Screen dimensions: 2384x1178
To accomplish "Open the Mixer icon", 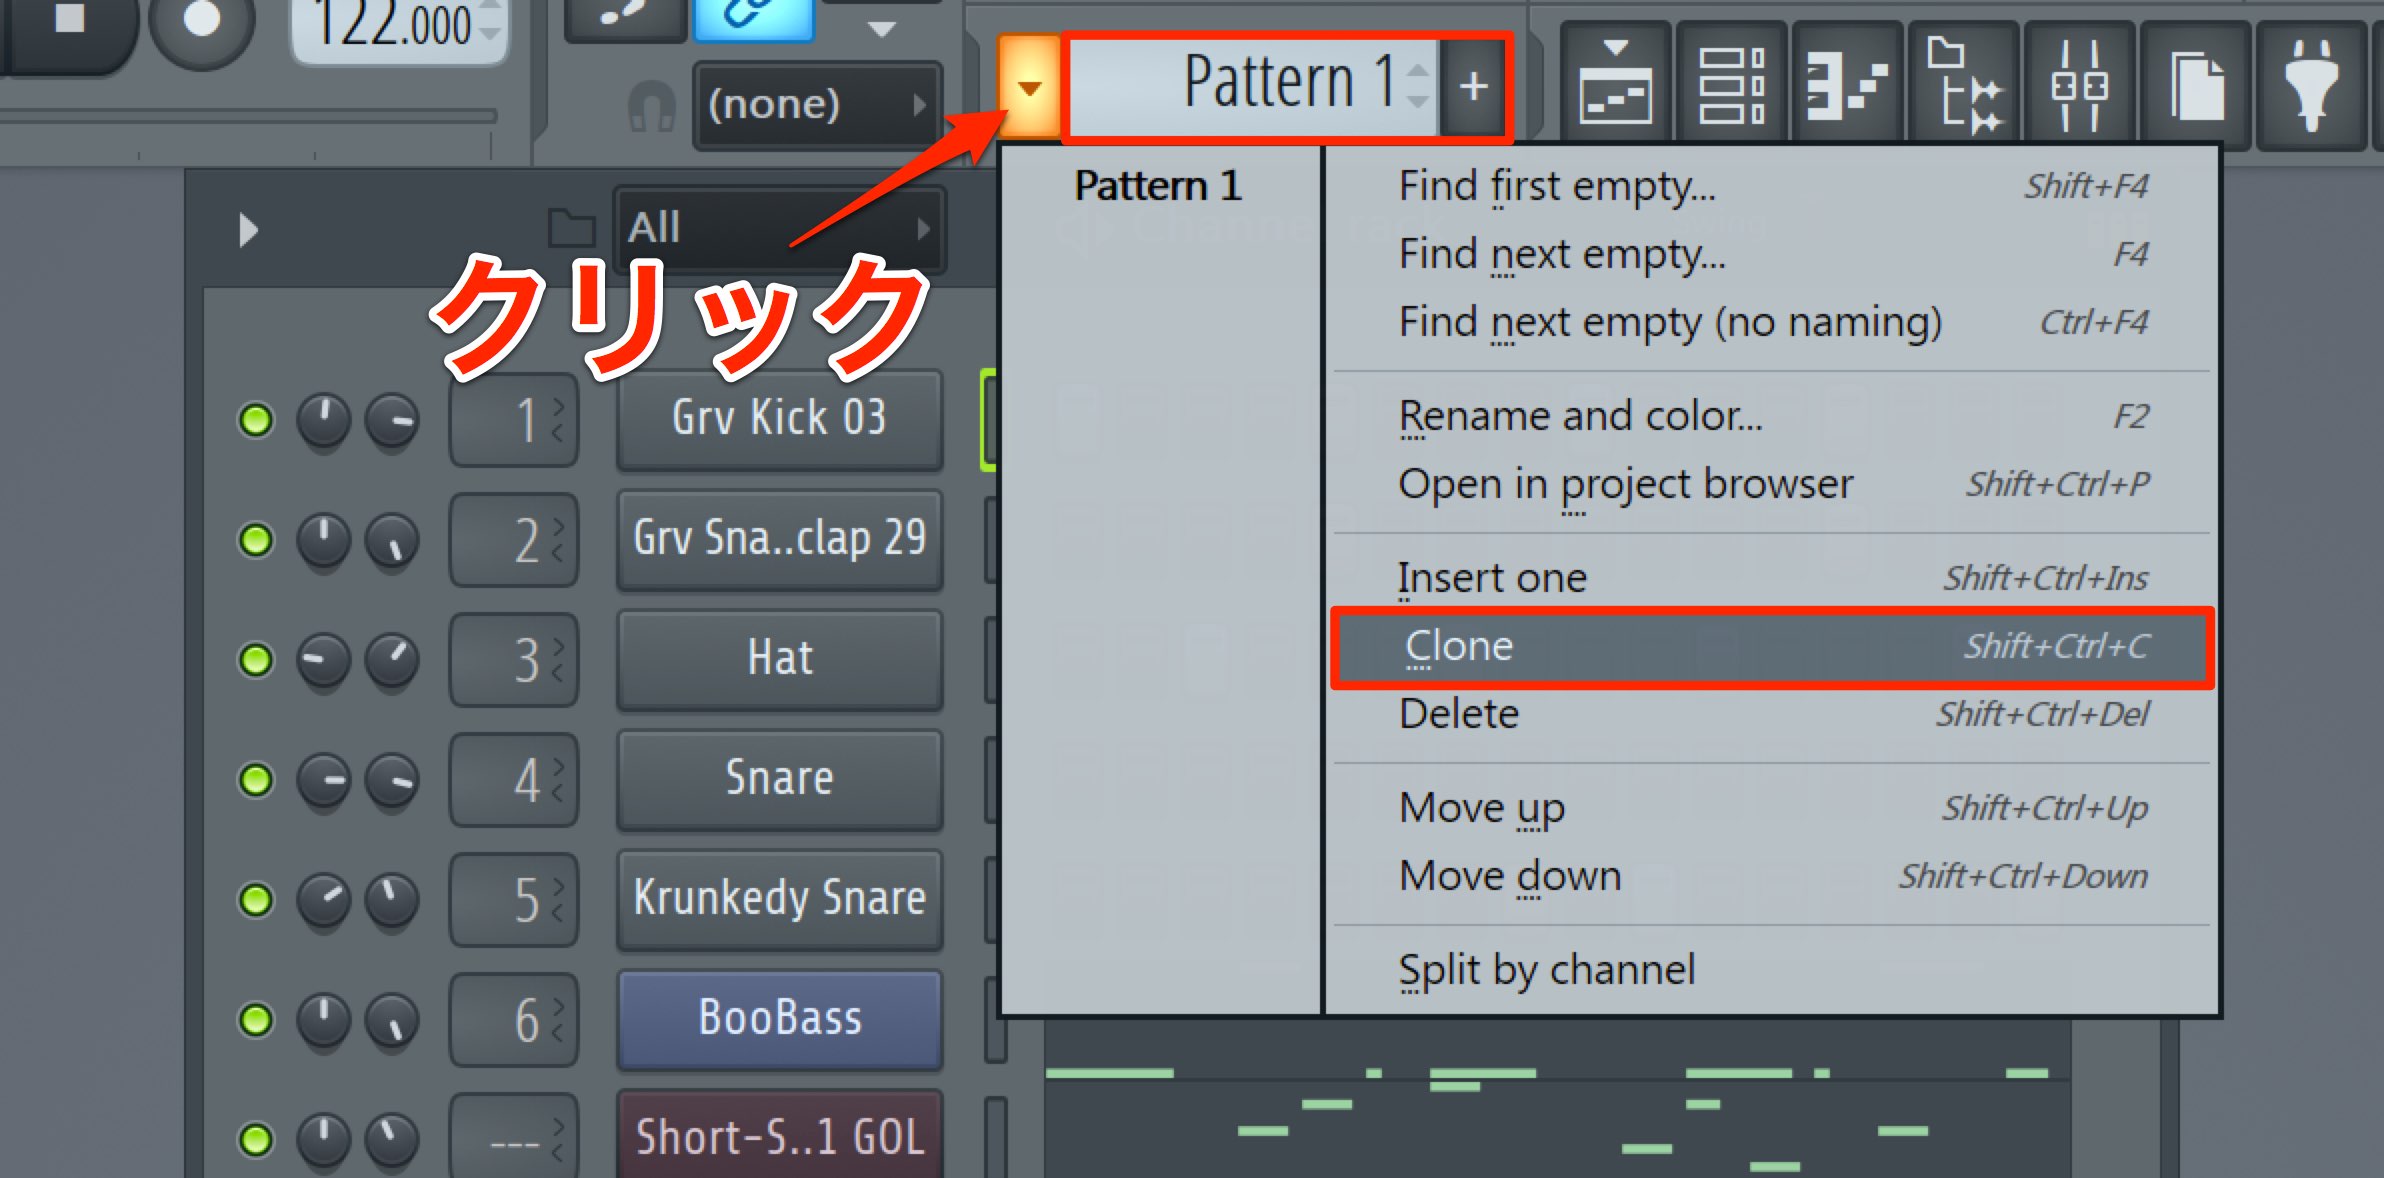I will pos(2079,85).
